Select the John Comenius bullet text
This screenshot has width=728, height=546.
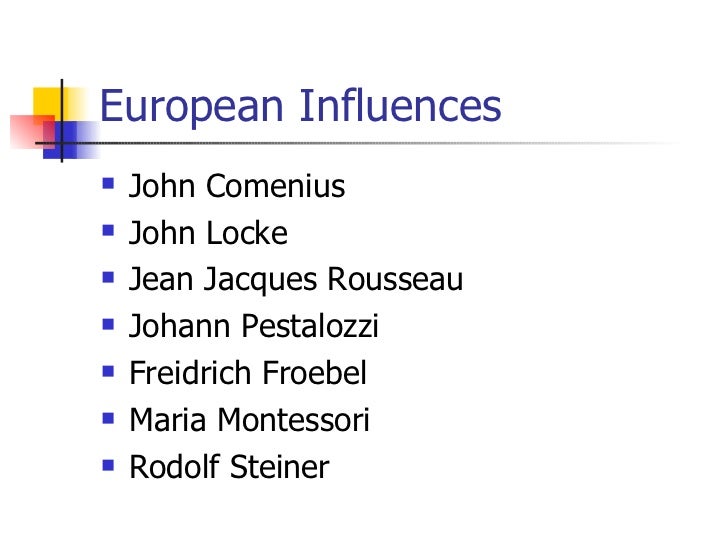click(x=237, y=186)
